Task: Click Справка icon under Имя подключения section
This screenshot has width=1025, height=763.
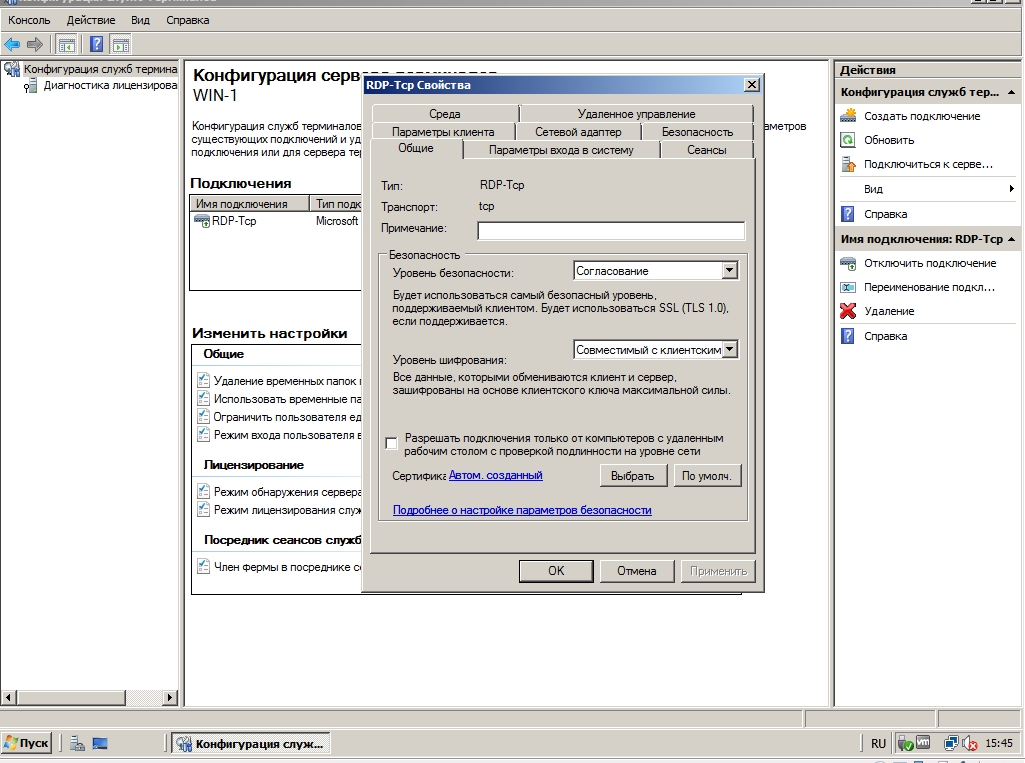Action: (x=848, y=336)
